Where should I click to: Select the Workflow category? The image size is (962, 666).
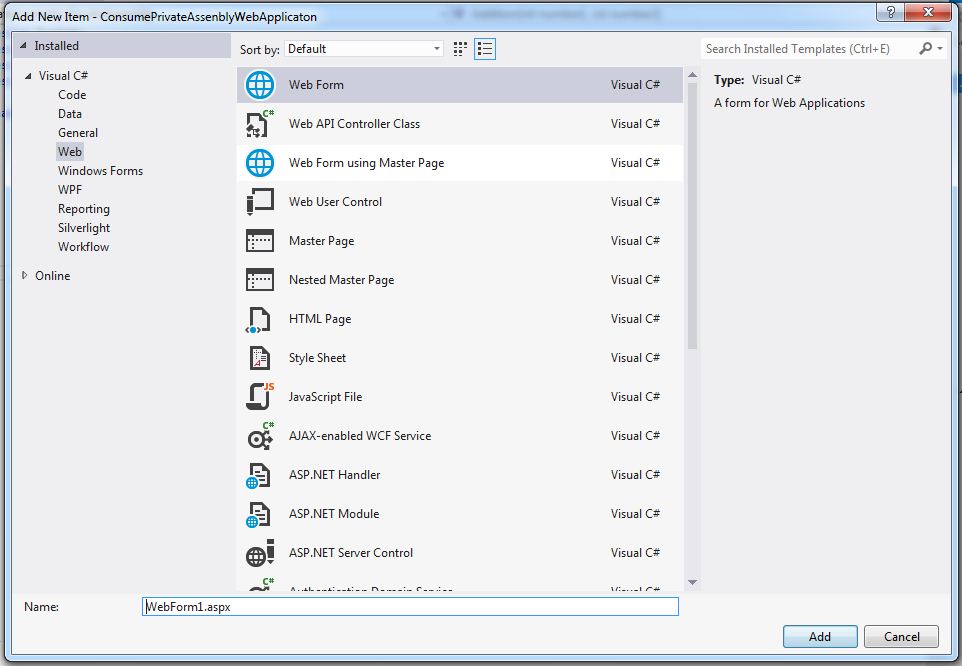(x=83, y=247)
